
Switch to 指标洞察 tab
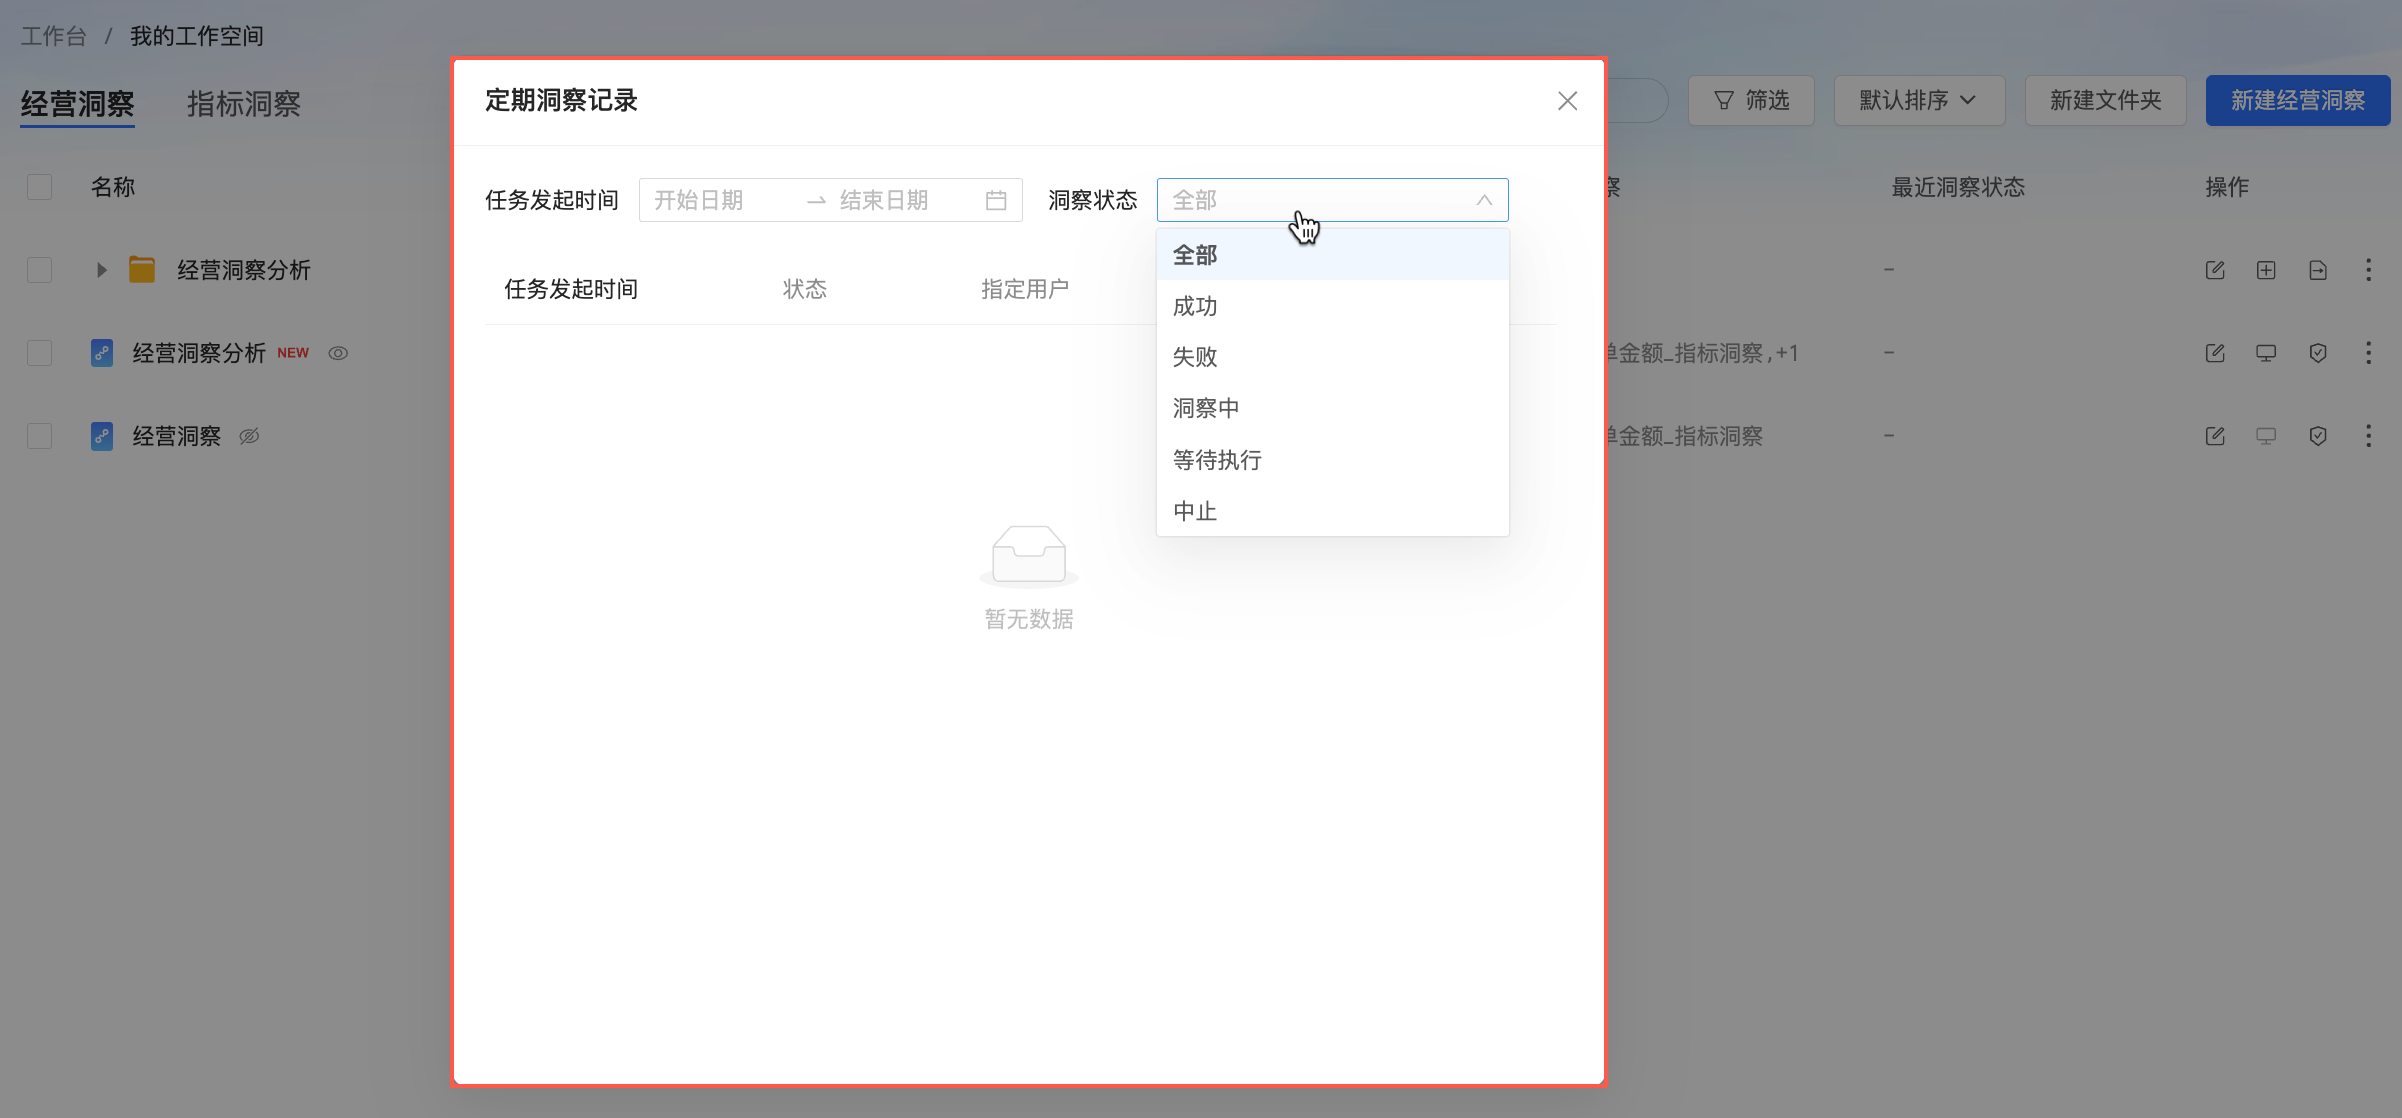point(243,104)
